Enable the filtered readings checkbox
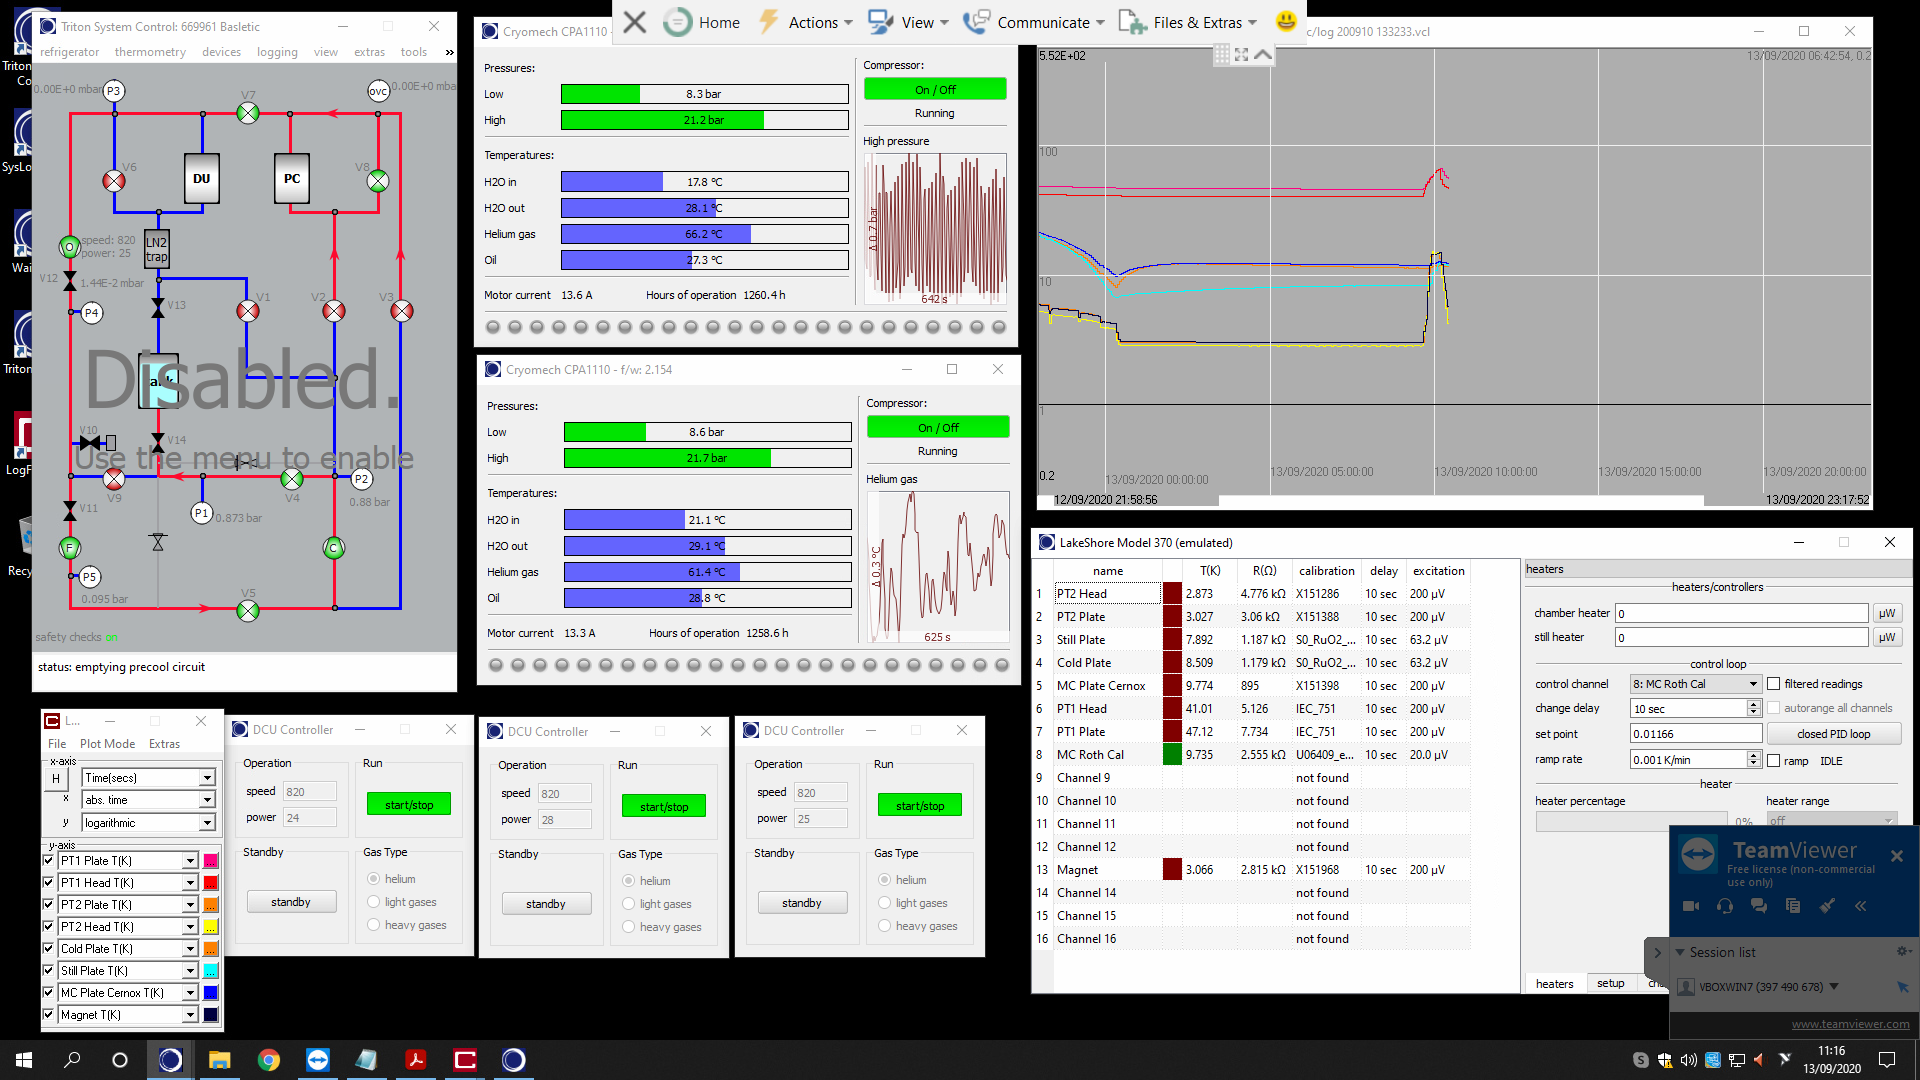The height and width of the screenshot is (1080, 1920). [1774, 684]
